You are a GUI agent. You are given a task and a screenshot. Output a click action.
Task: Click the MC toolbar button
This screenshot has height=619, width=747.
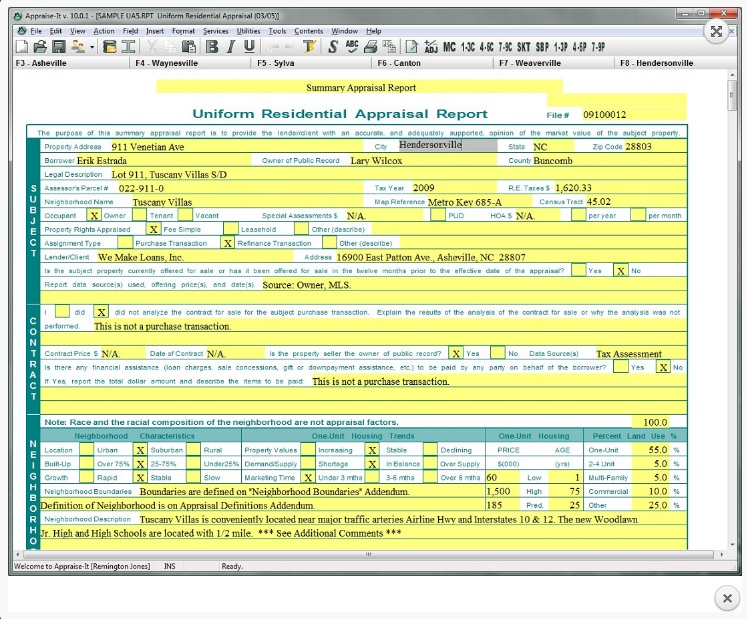pos(449,47)
